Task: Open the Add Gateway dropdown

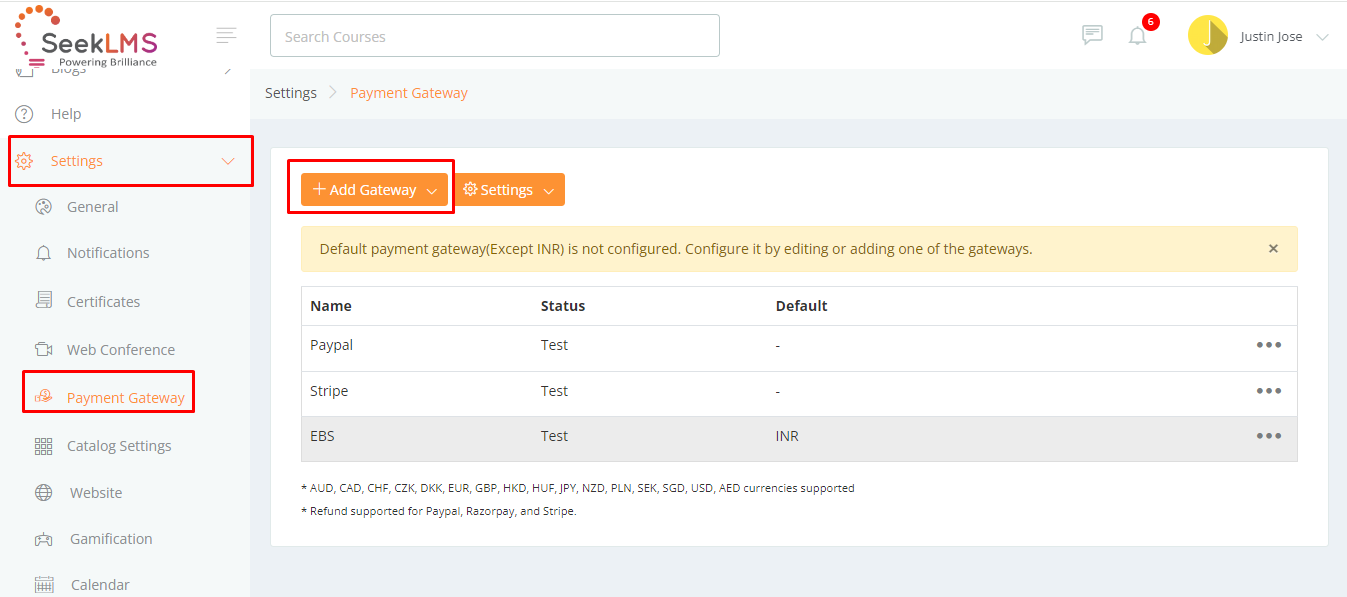Action: pyautogui.click(x=374, y=190)
